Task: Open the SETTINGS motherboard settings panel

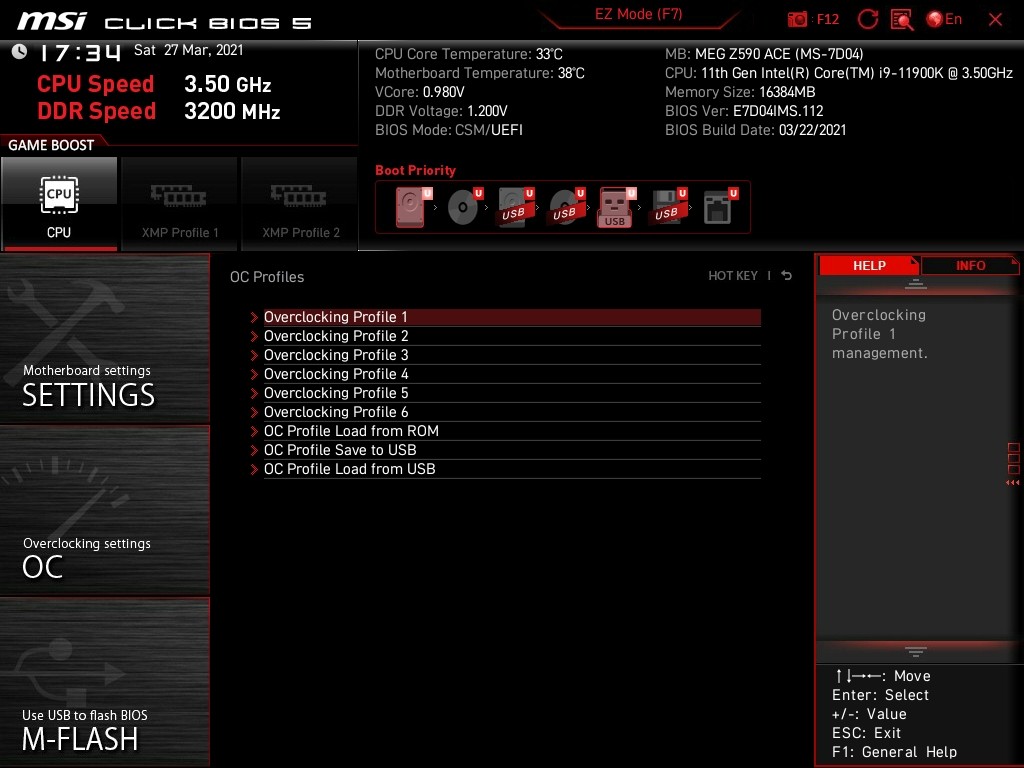Action: coord(104,338)
